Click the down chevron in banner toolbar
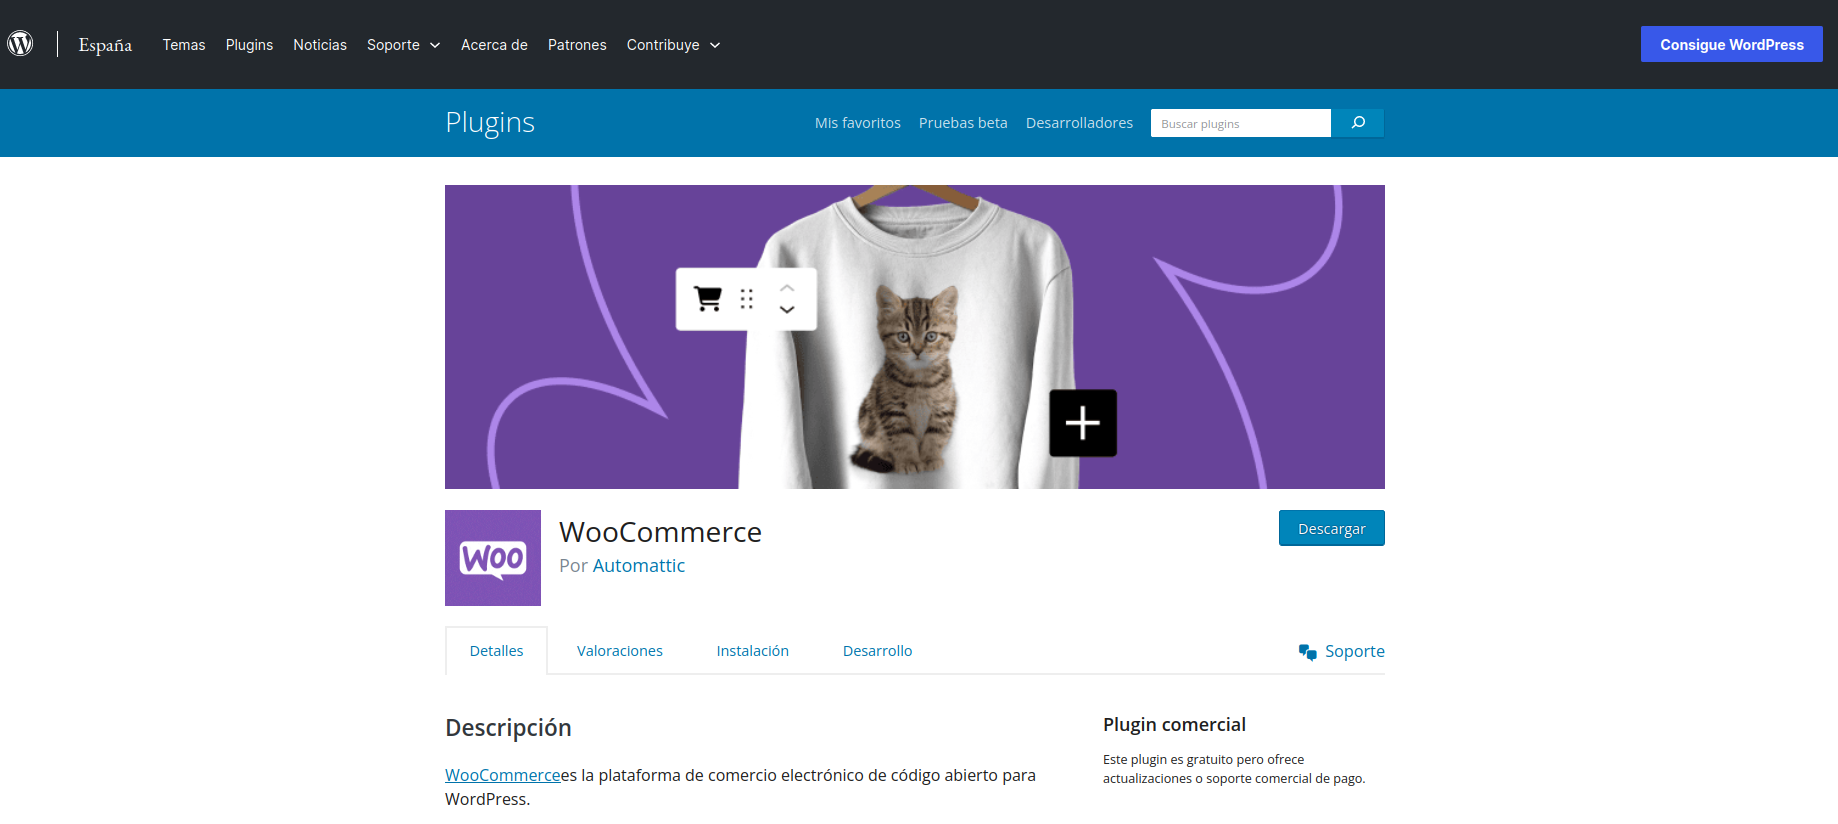 [x=787, y=310]
